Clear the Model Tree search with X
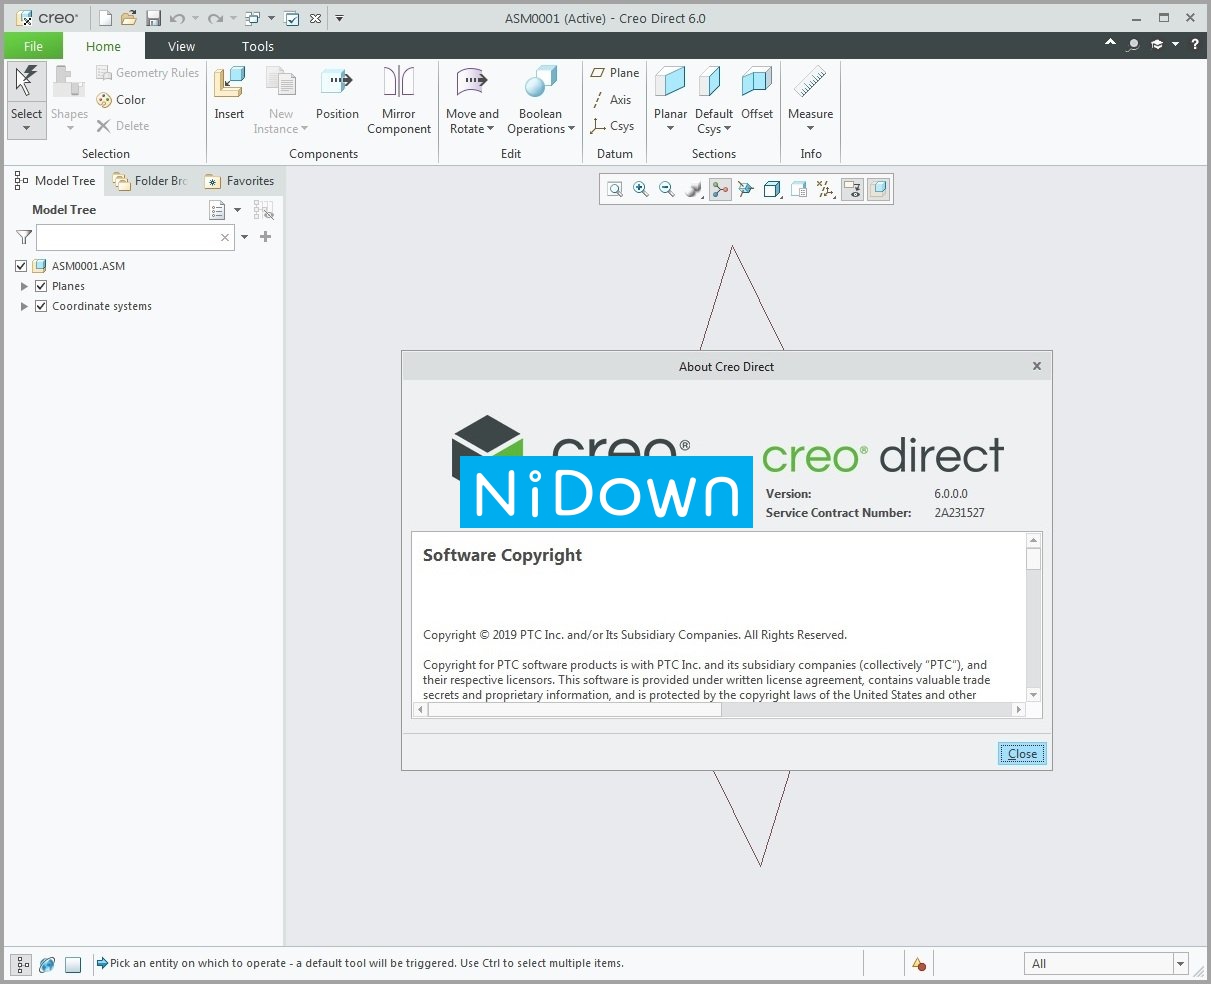 pyautogui.click(x=225, y=237)
